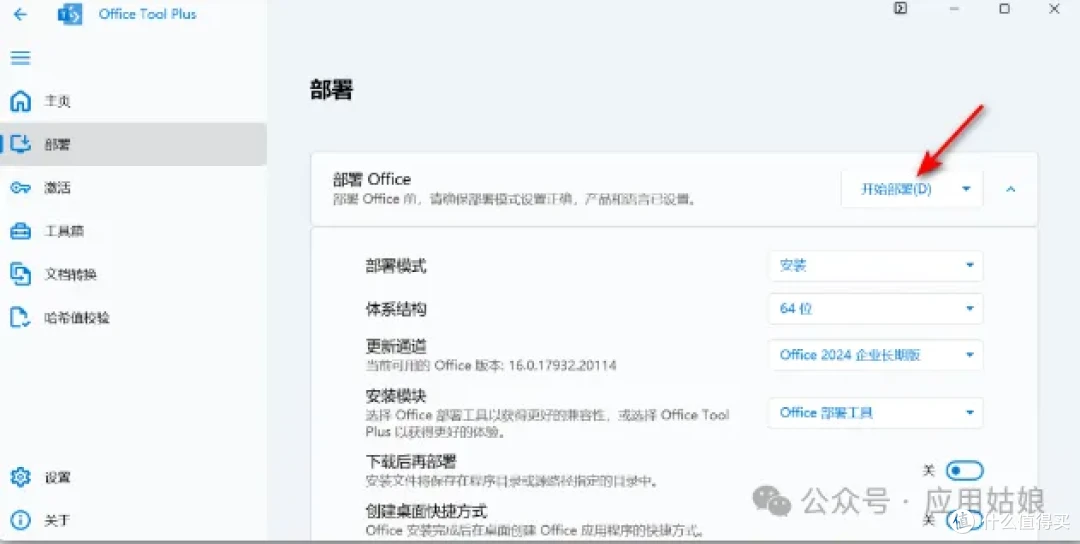Image resolution: width=1080 pixels, height=544 pixels.
Task: Click the Office Tool Plus title text
Action: click(147, 14)
